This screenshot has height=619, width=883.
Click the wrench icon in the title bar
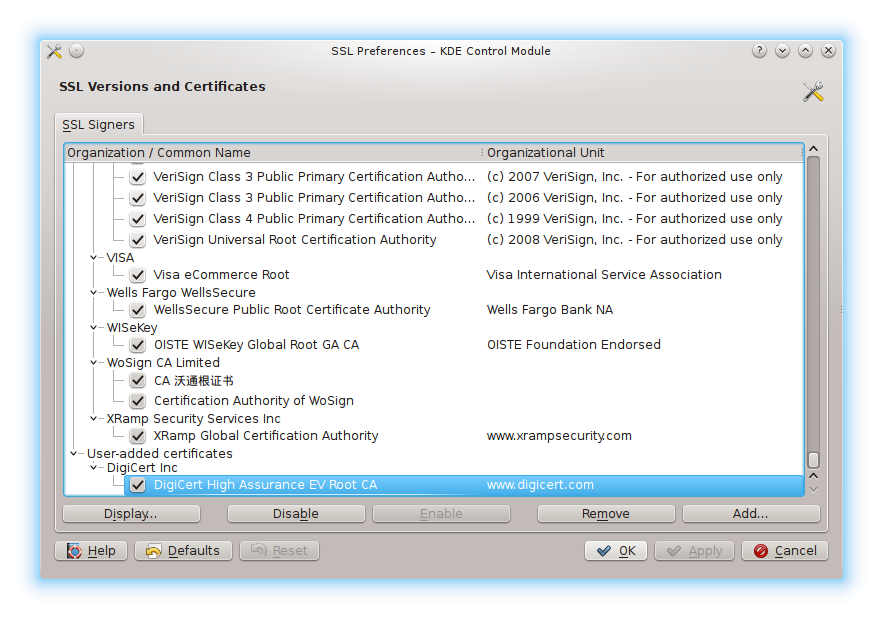pos(54,51)
